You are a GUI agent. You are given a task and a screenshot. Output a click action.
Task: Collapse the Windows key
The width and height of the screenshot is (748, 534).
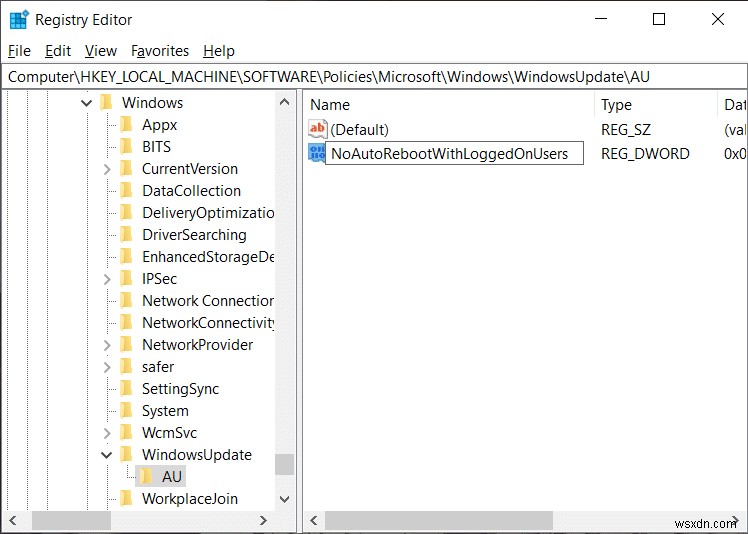[x=86, y=103]
